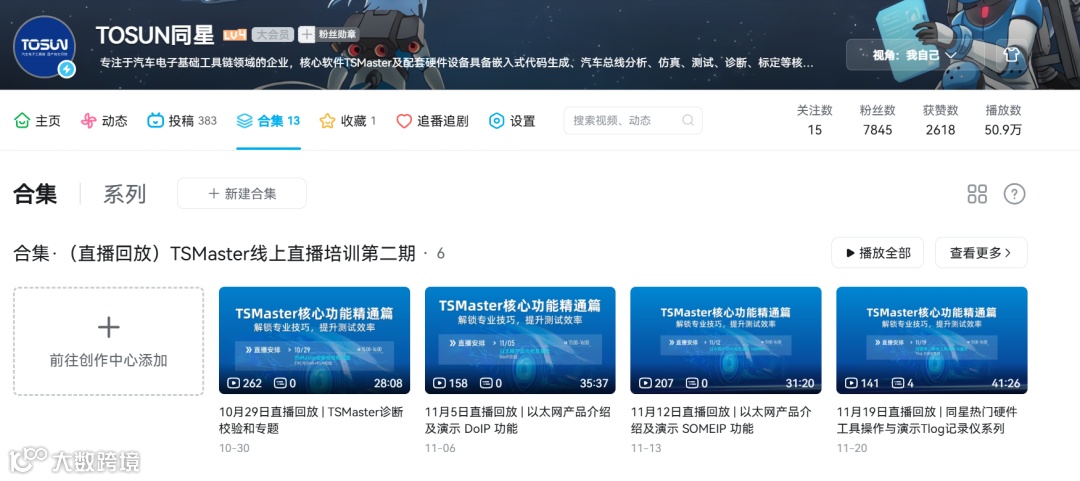This screenshot has height=481, width=1080.
Task: Open the 追番追剧 tab
Action: (432, 121)
